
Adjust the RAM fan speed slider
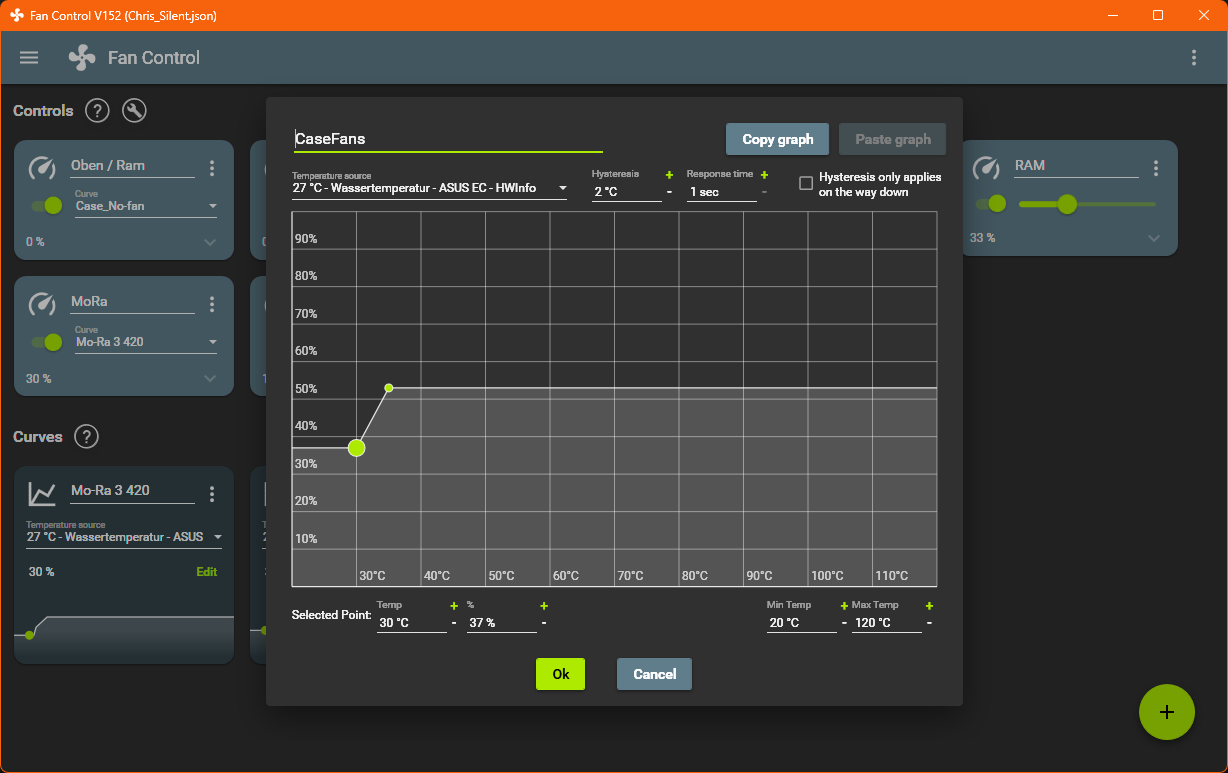[x=1087, y=204]
